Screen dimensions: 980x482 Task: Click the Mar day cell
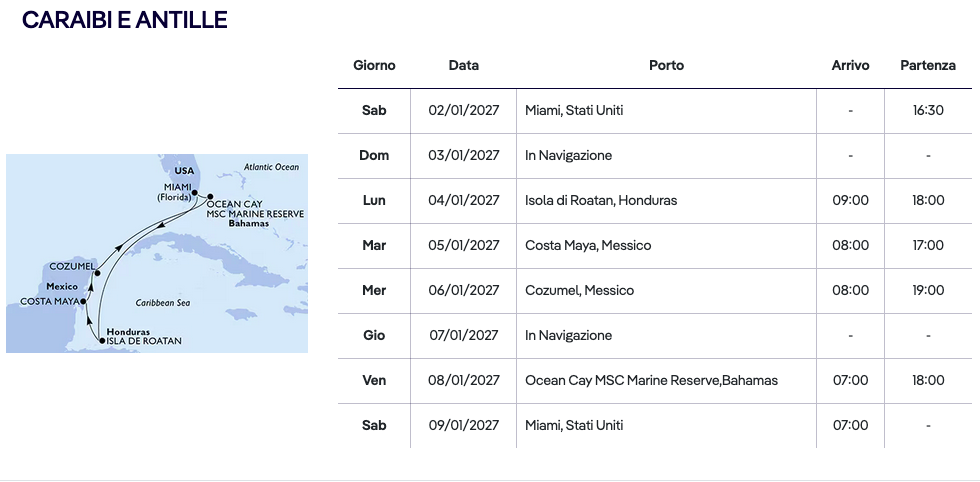(x=374, y=246)
